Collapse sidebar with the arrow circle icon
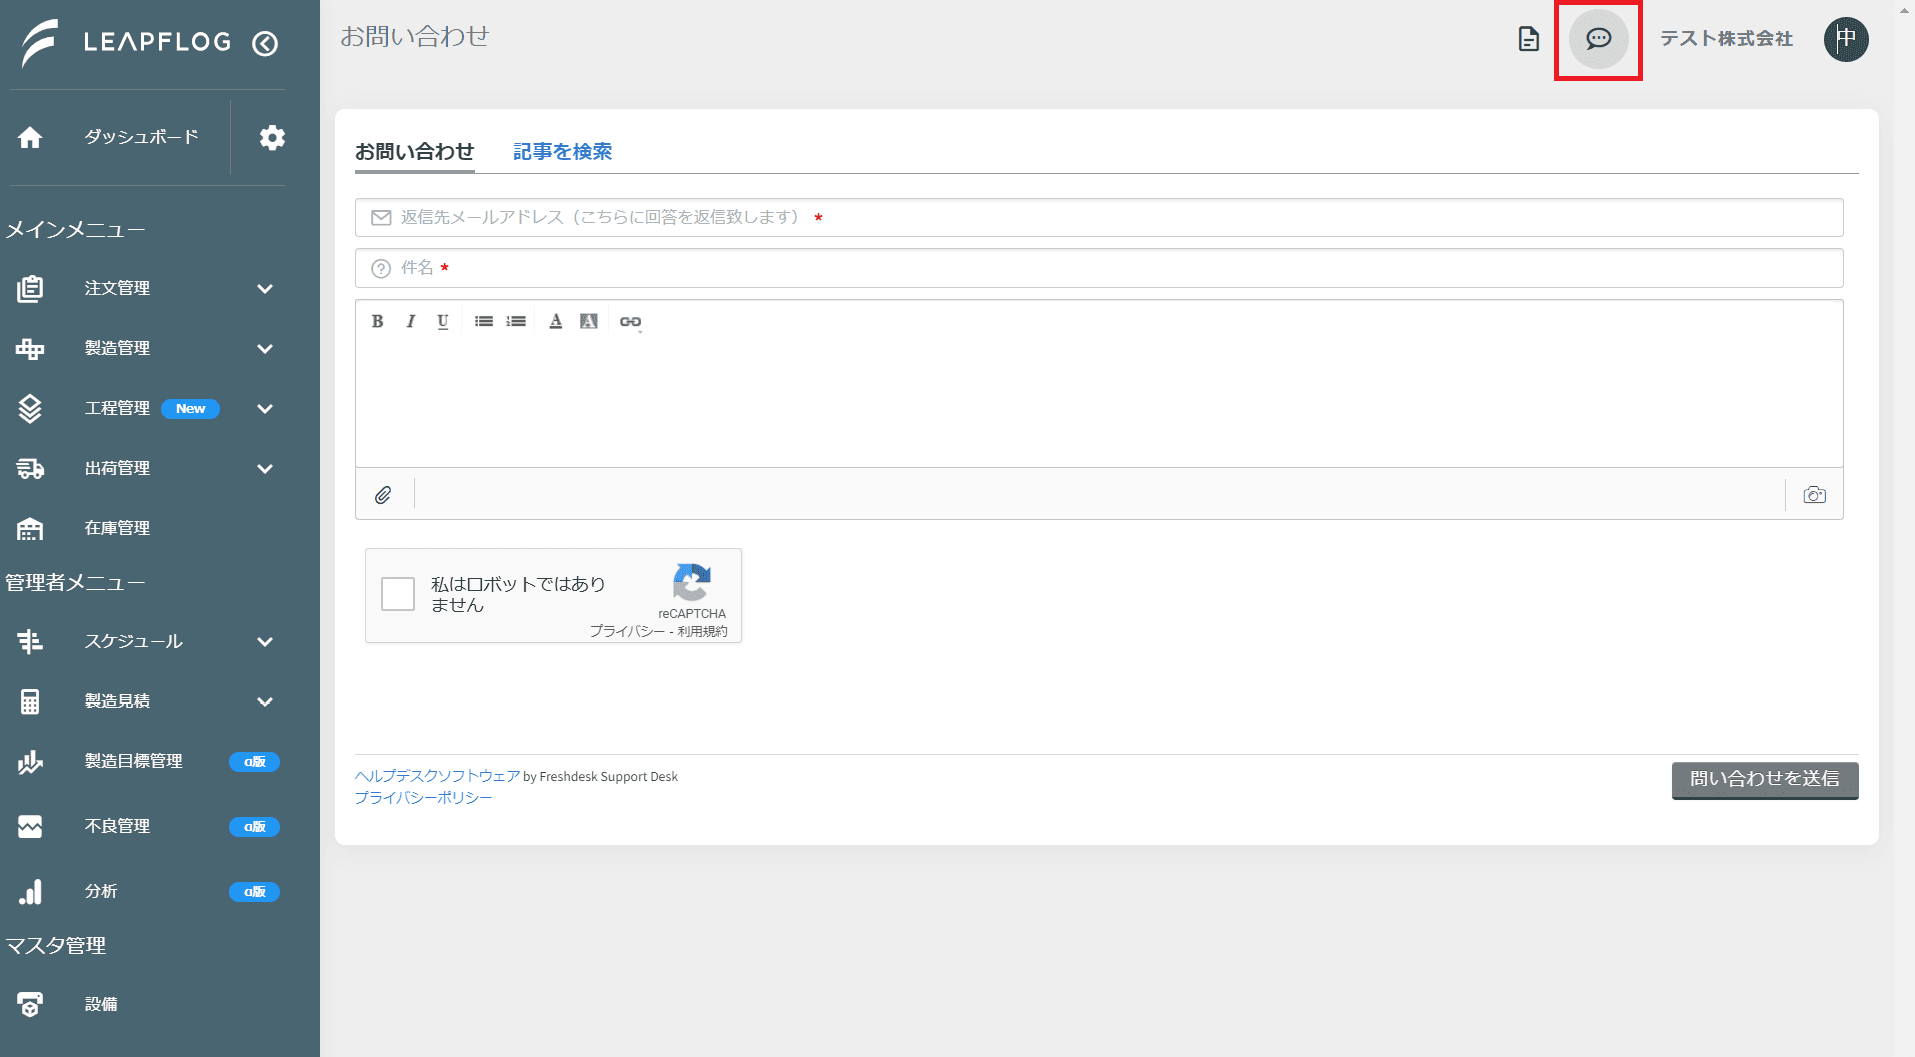The image size is (1915, 1057). click(265, 43)
